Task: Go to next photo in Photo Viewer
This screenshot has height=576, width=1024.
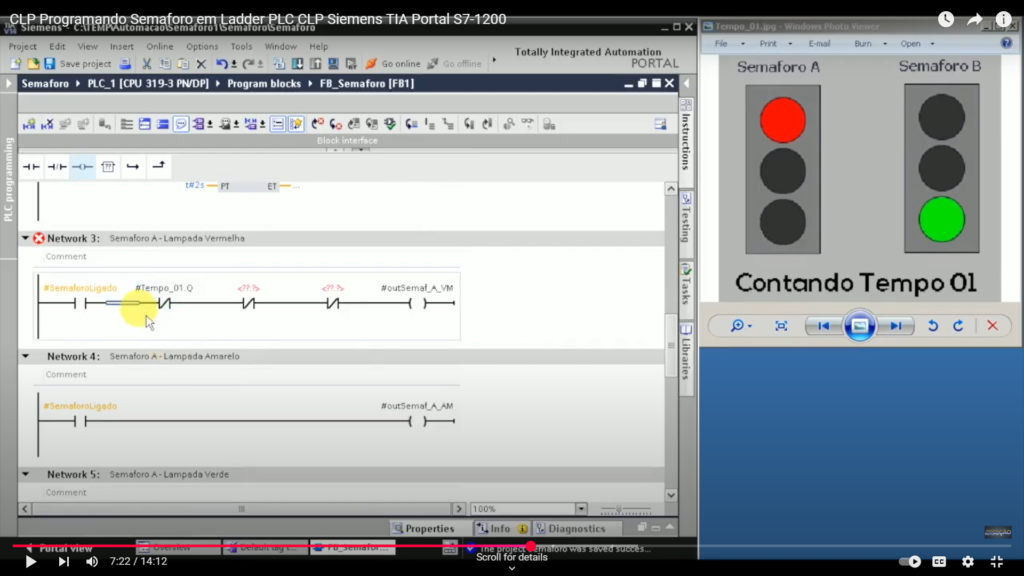Action: click(895, 326)
